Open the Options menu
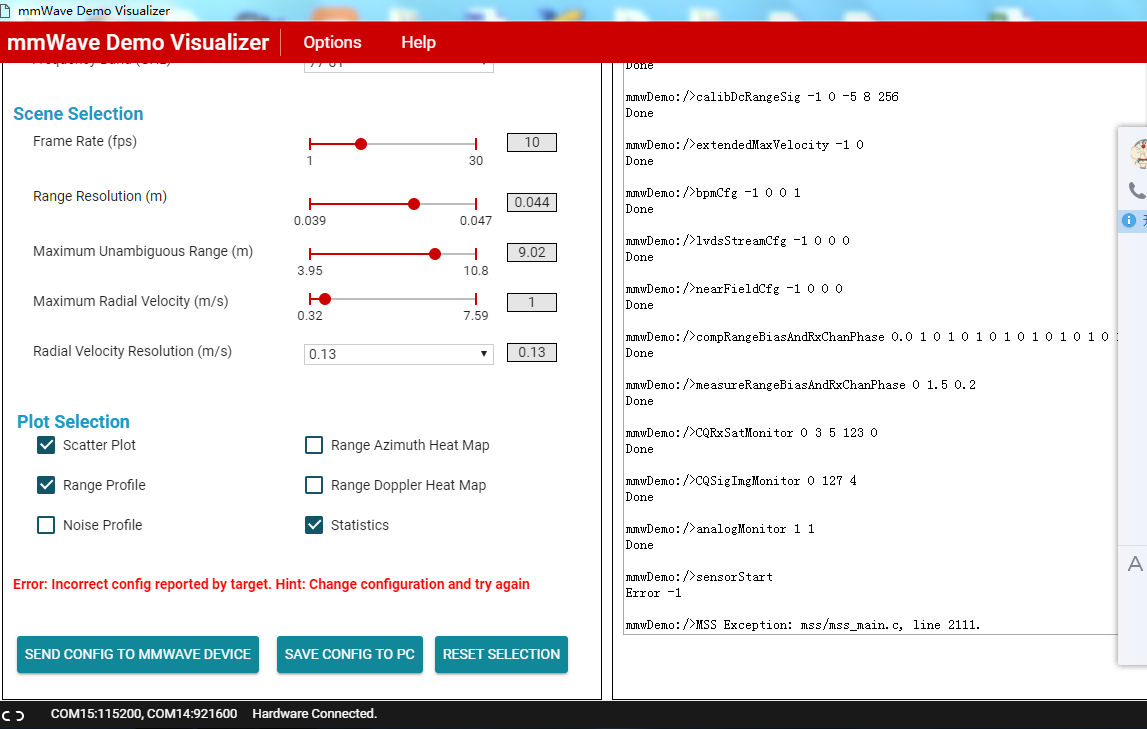This screenshot has width=1147, height=729. point(332,42)
